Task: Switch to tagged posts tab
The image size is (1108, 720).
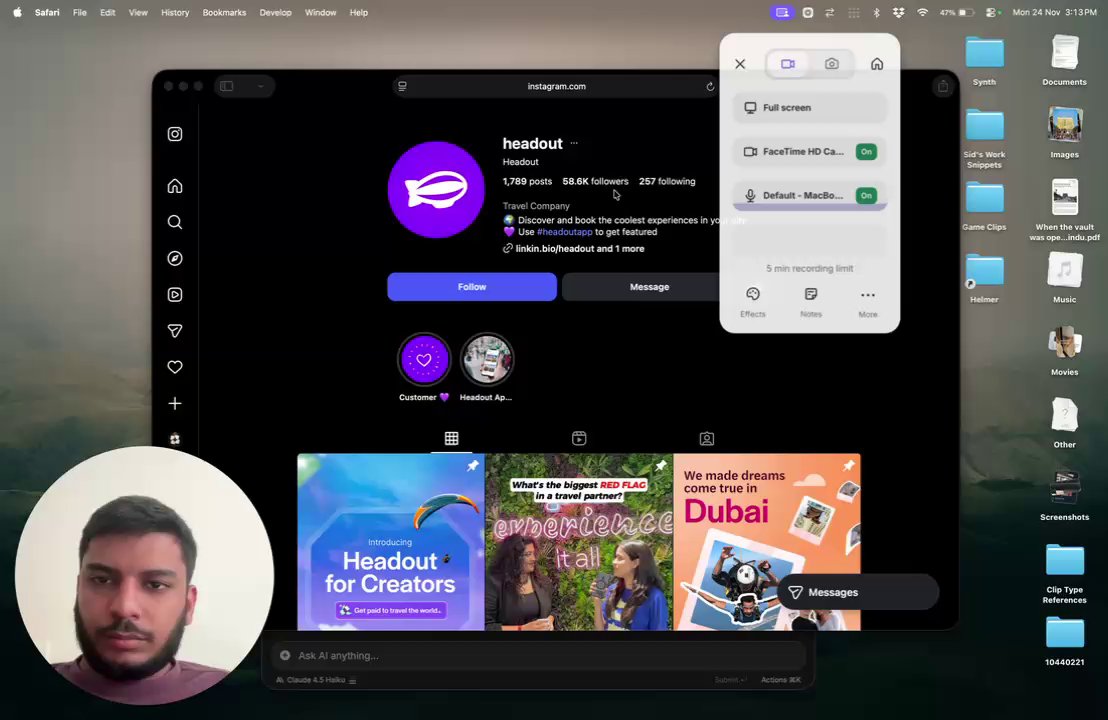Action: pyautogui.click(x=707, y=438)
